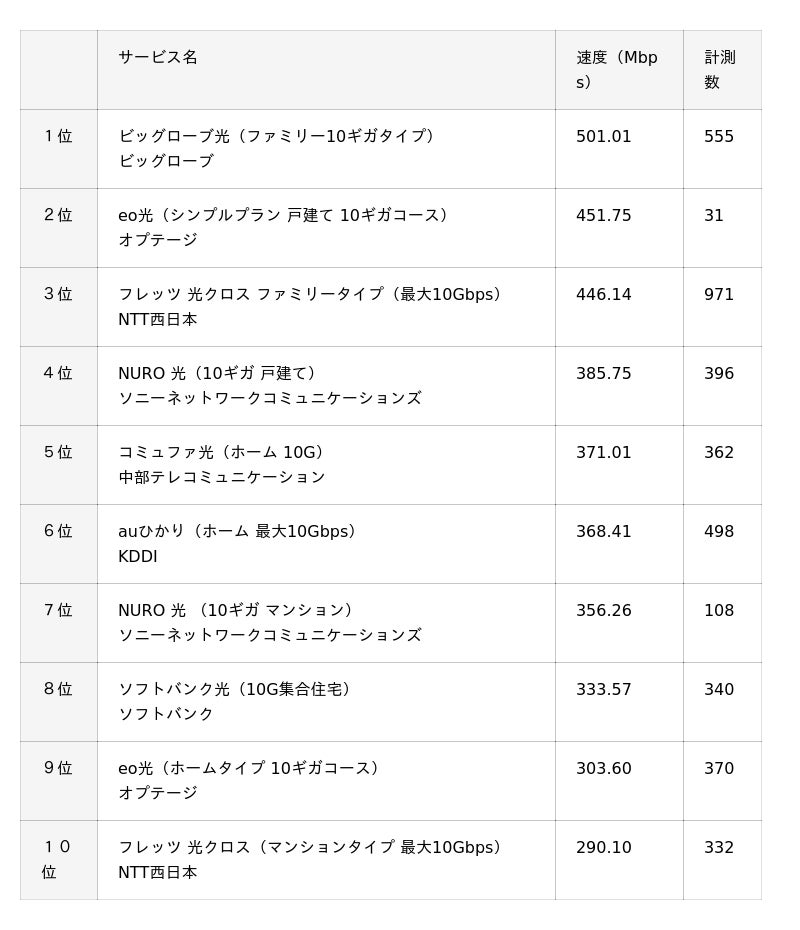Click NURO 光（10ギガ 戸建て） service name
The width and height of the screenshot is (800, 930).
219,373
